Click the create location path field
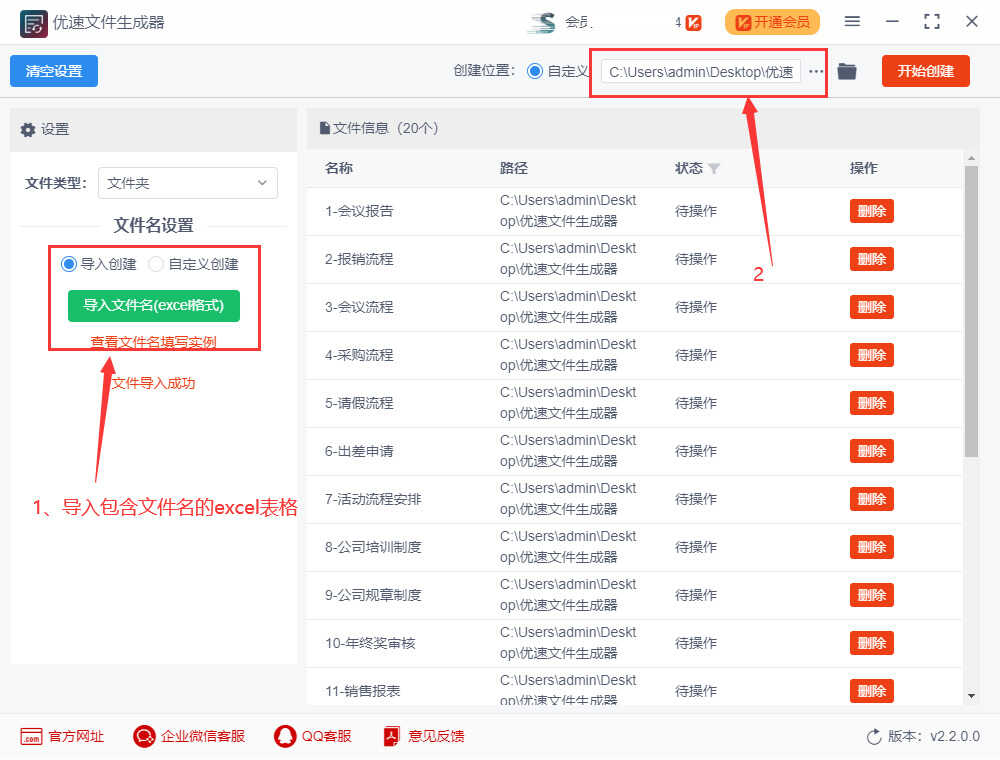 click(700, 72)
